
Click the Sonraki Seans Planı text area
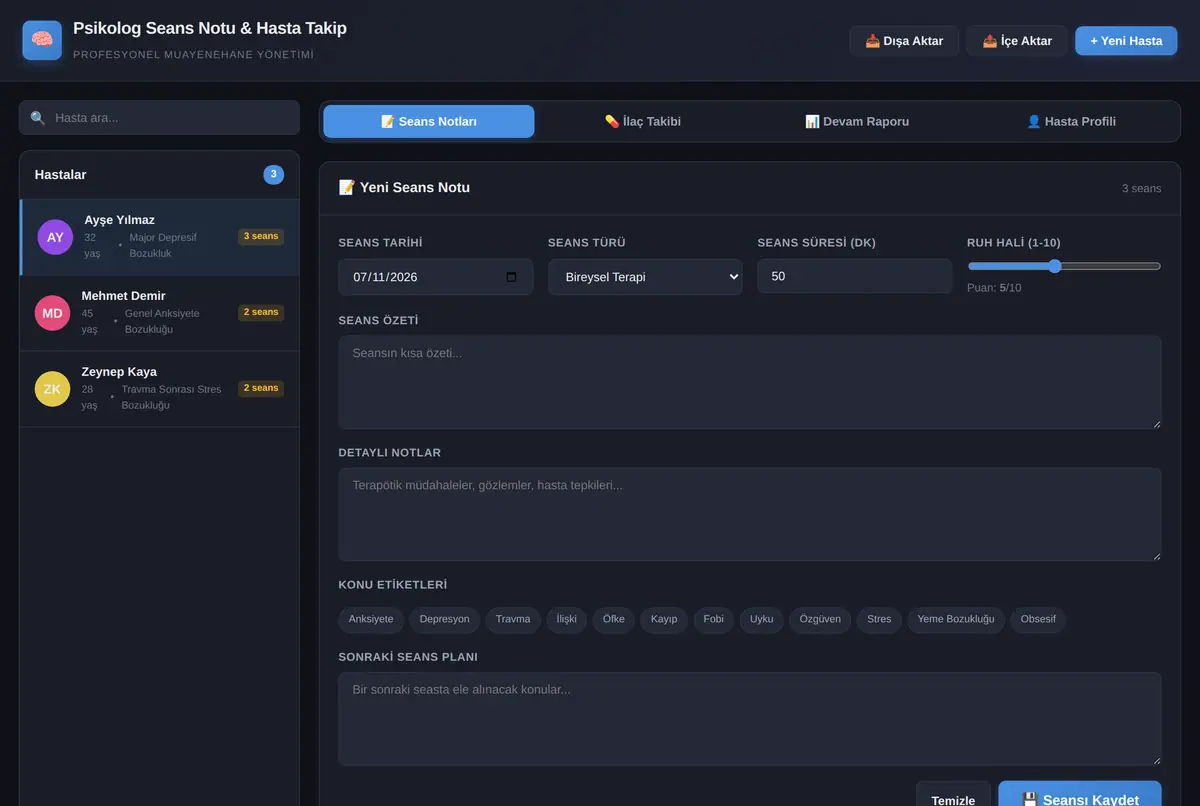pyautogui.click(x=750, y=719)
